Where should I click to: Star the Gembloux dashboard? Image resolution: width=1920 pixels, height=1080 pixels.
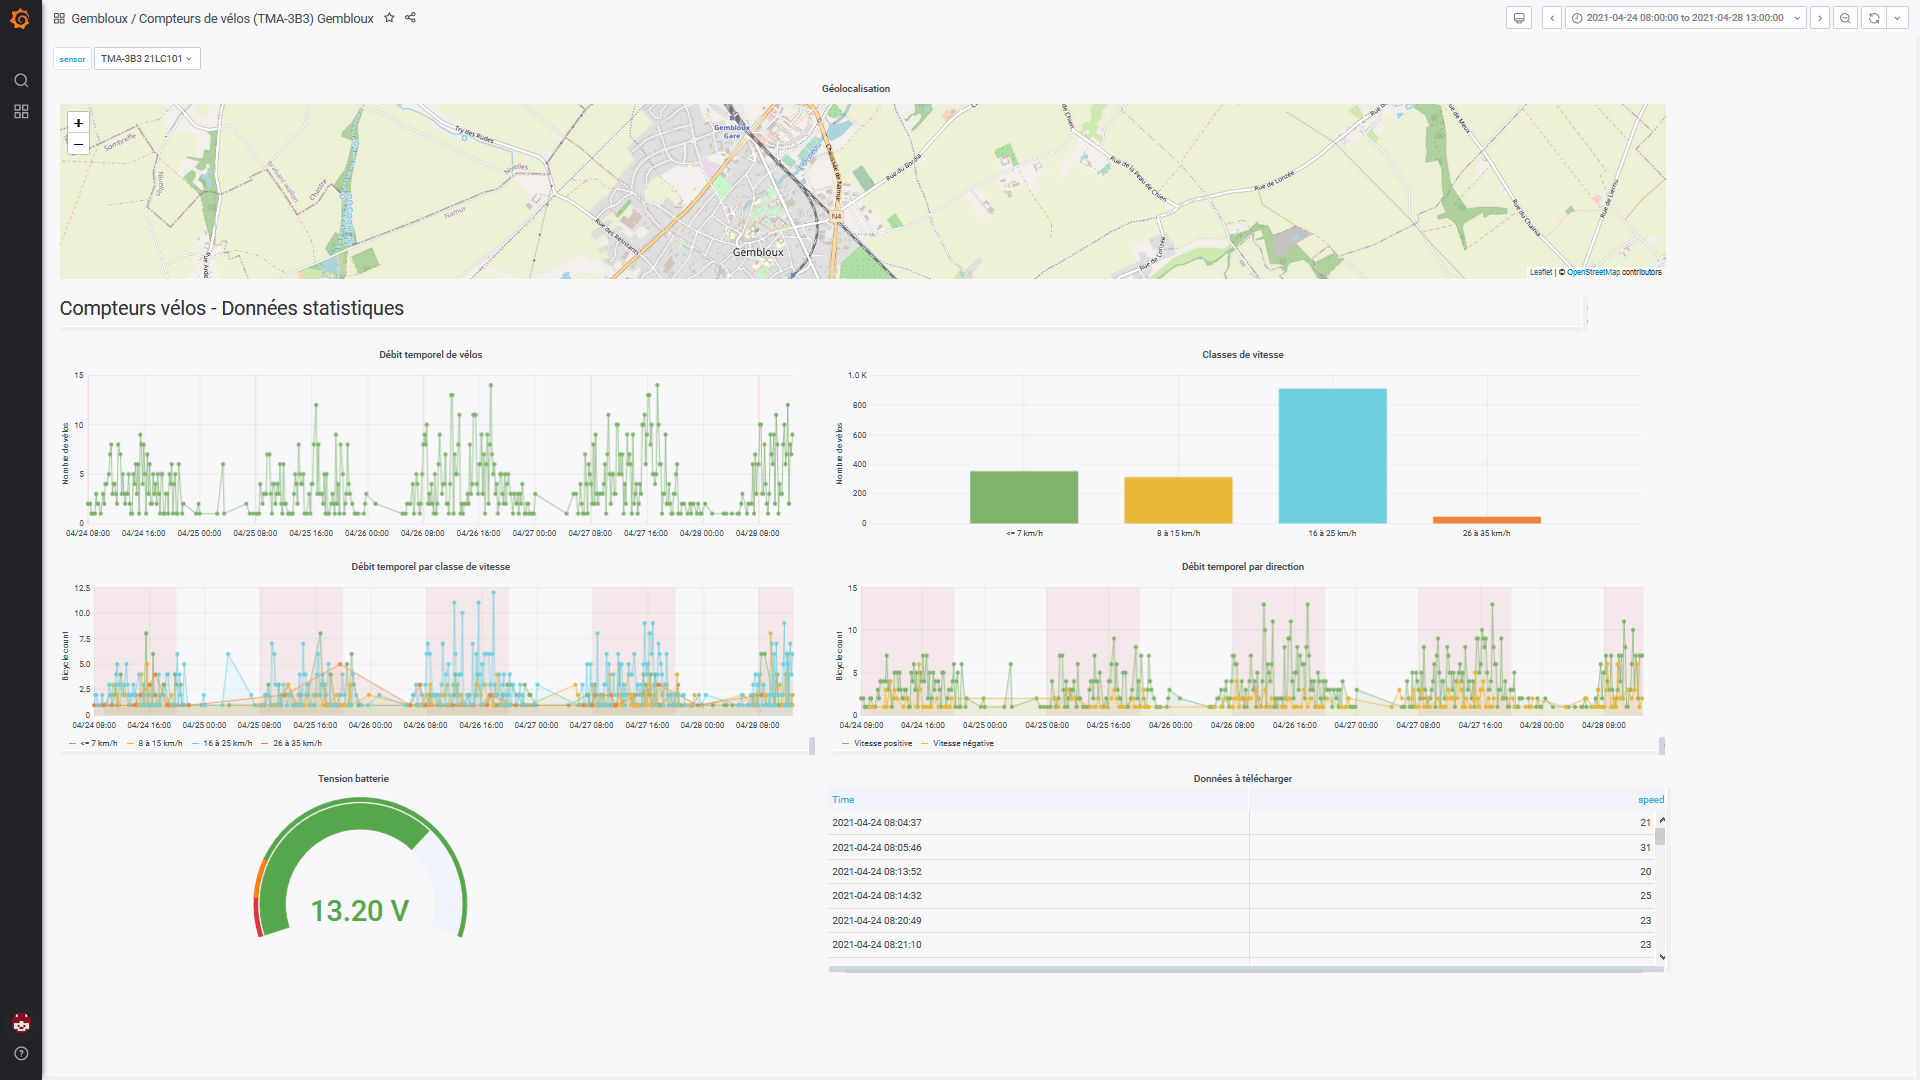pyautogui.click(x=389, y=18)
